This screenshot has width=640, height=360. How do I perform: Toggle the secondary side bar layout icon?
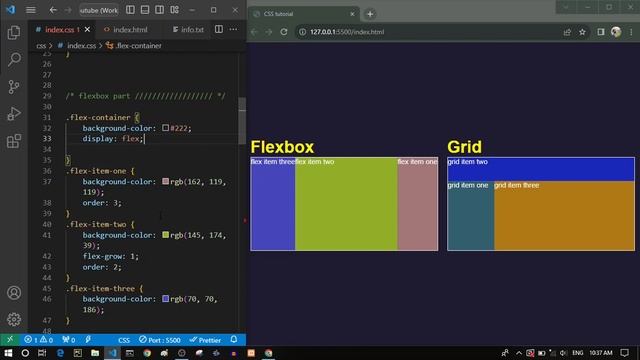pyautogui.click(x=160, y=10)
